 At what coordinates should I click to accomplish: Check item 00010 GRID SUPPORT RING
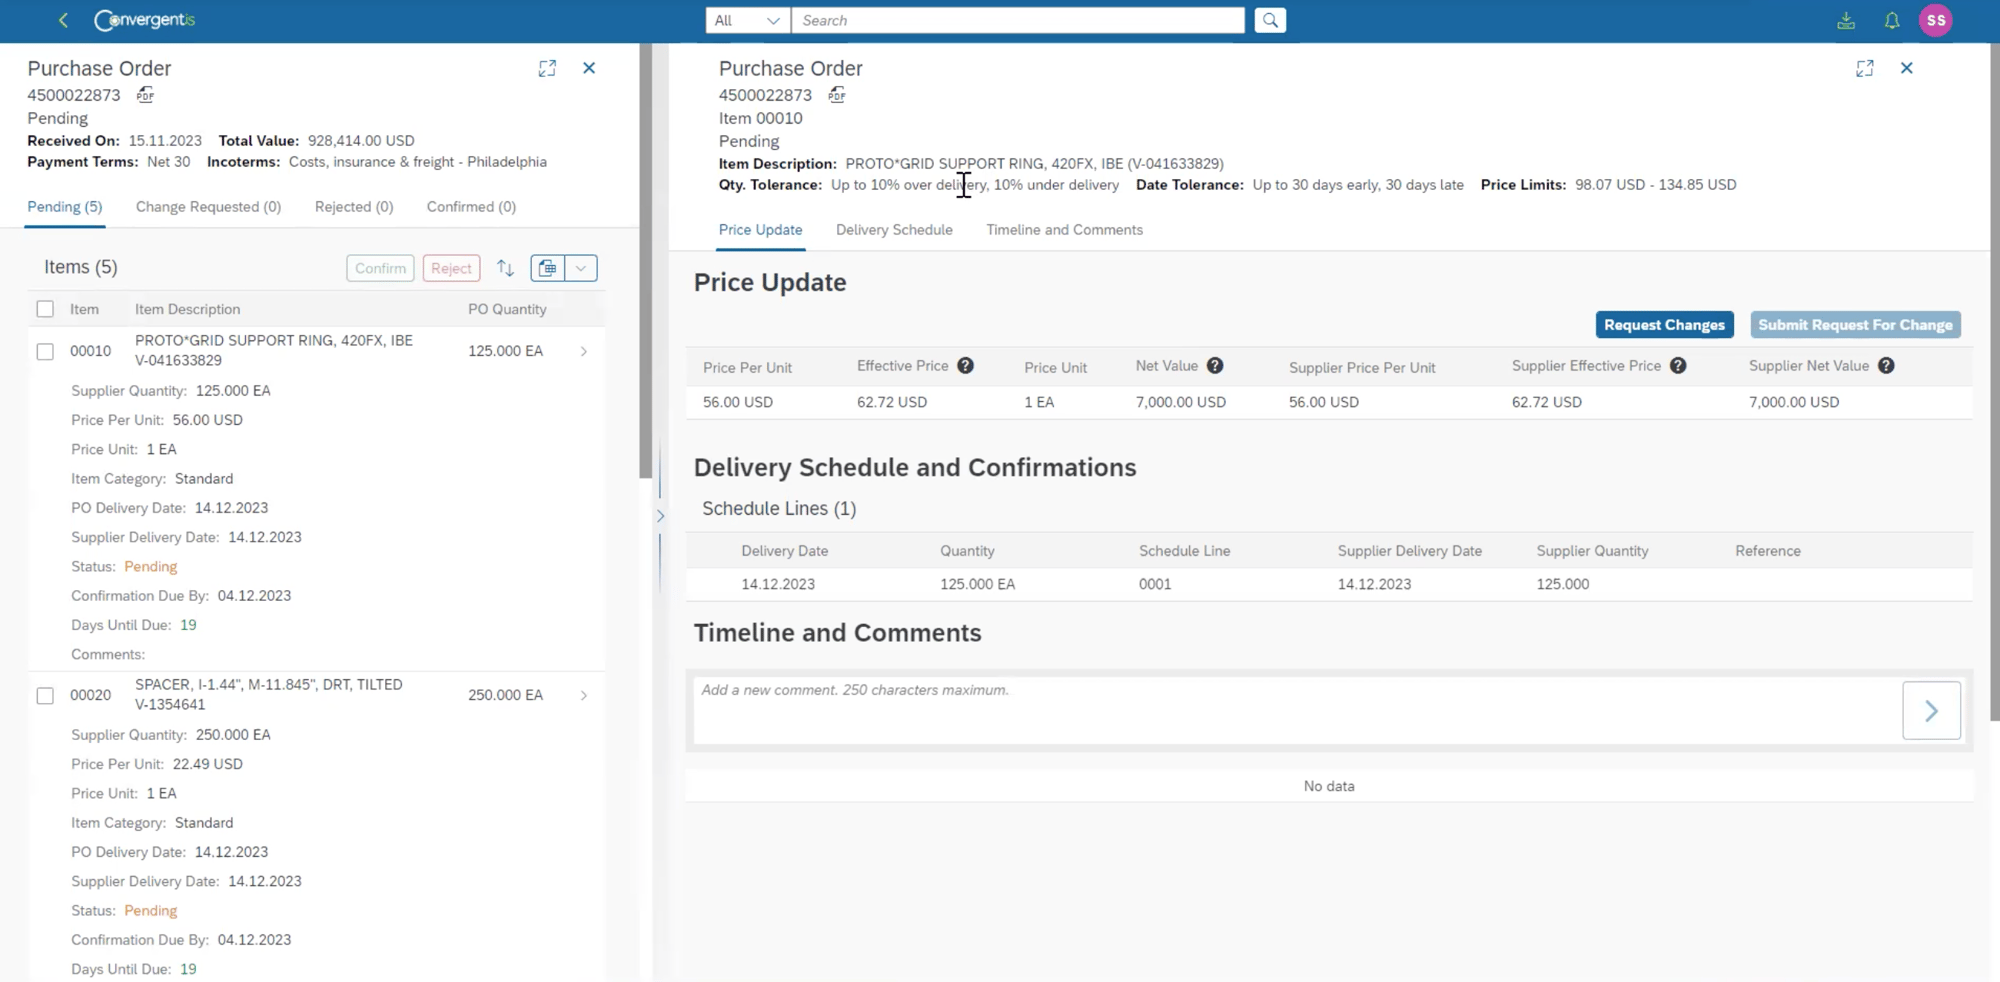[x=45, y=351]
